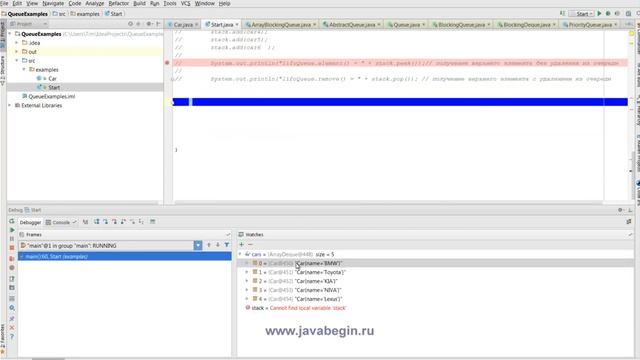Viewport: 640px width, 360px height.
Task: Expand watch element 1 Toyota
Action: tap(247, 272)
